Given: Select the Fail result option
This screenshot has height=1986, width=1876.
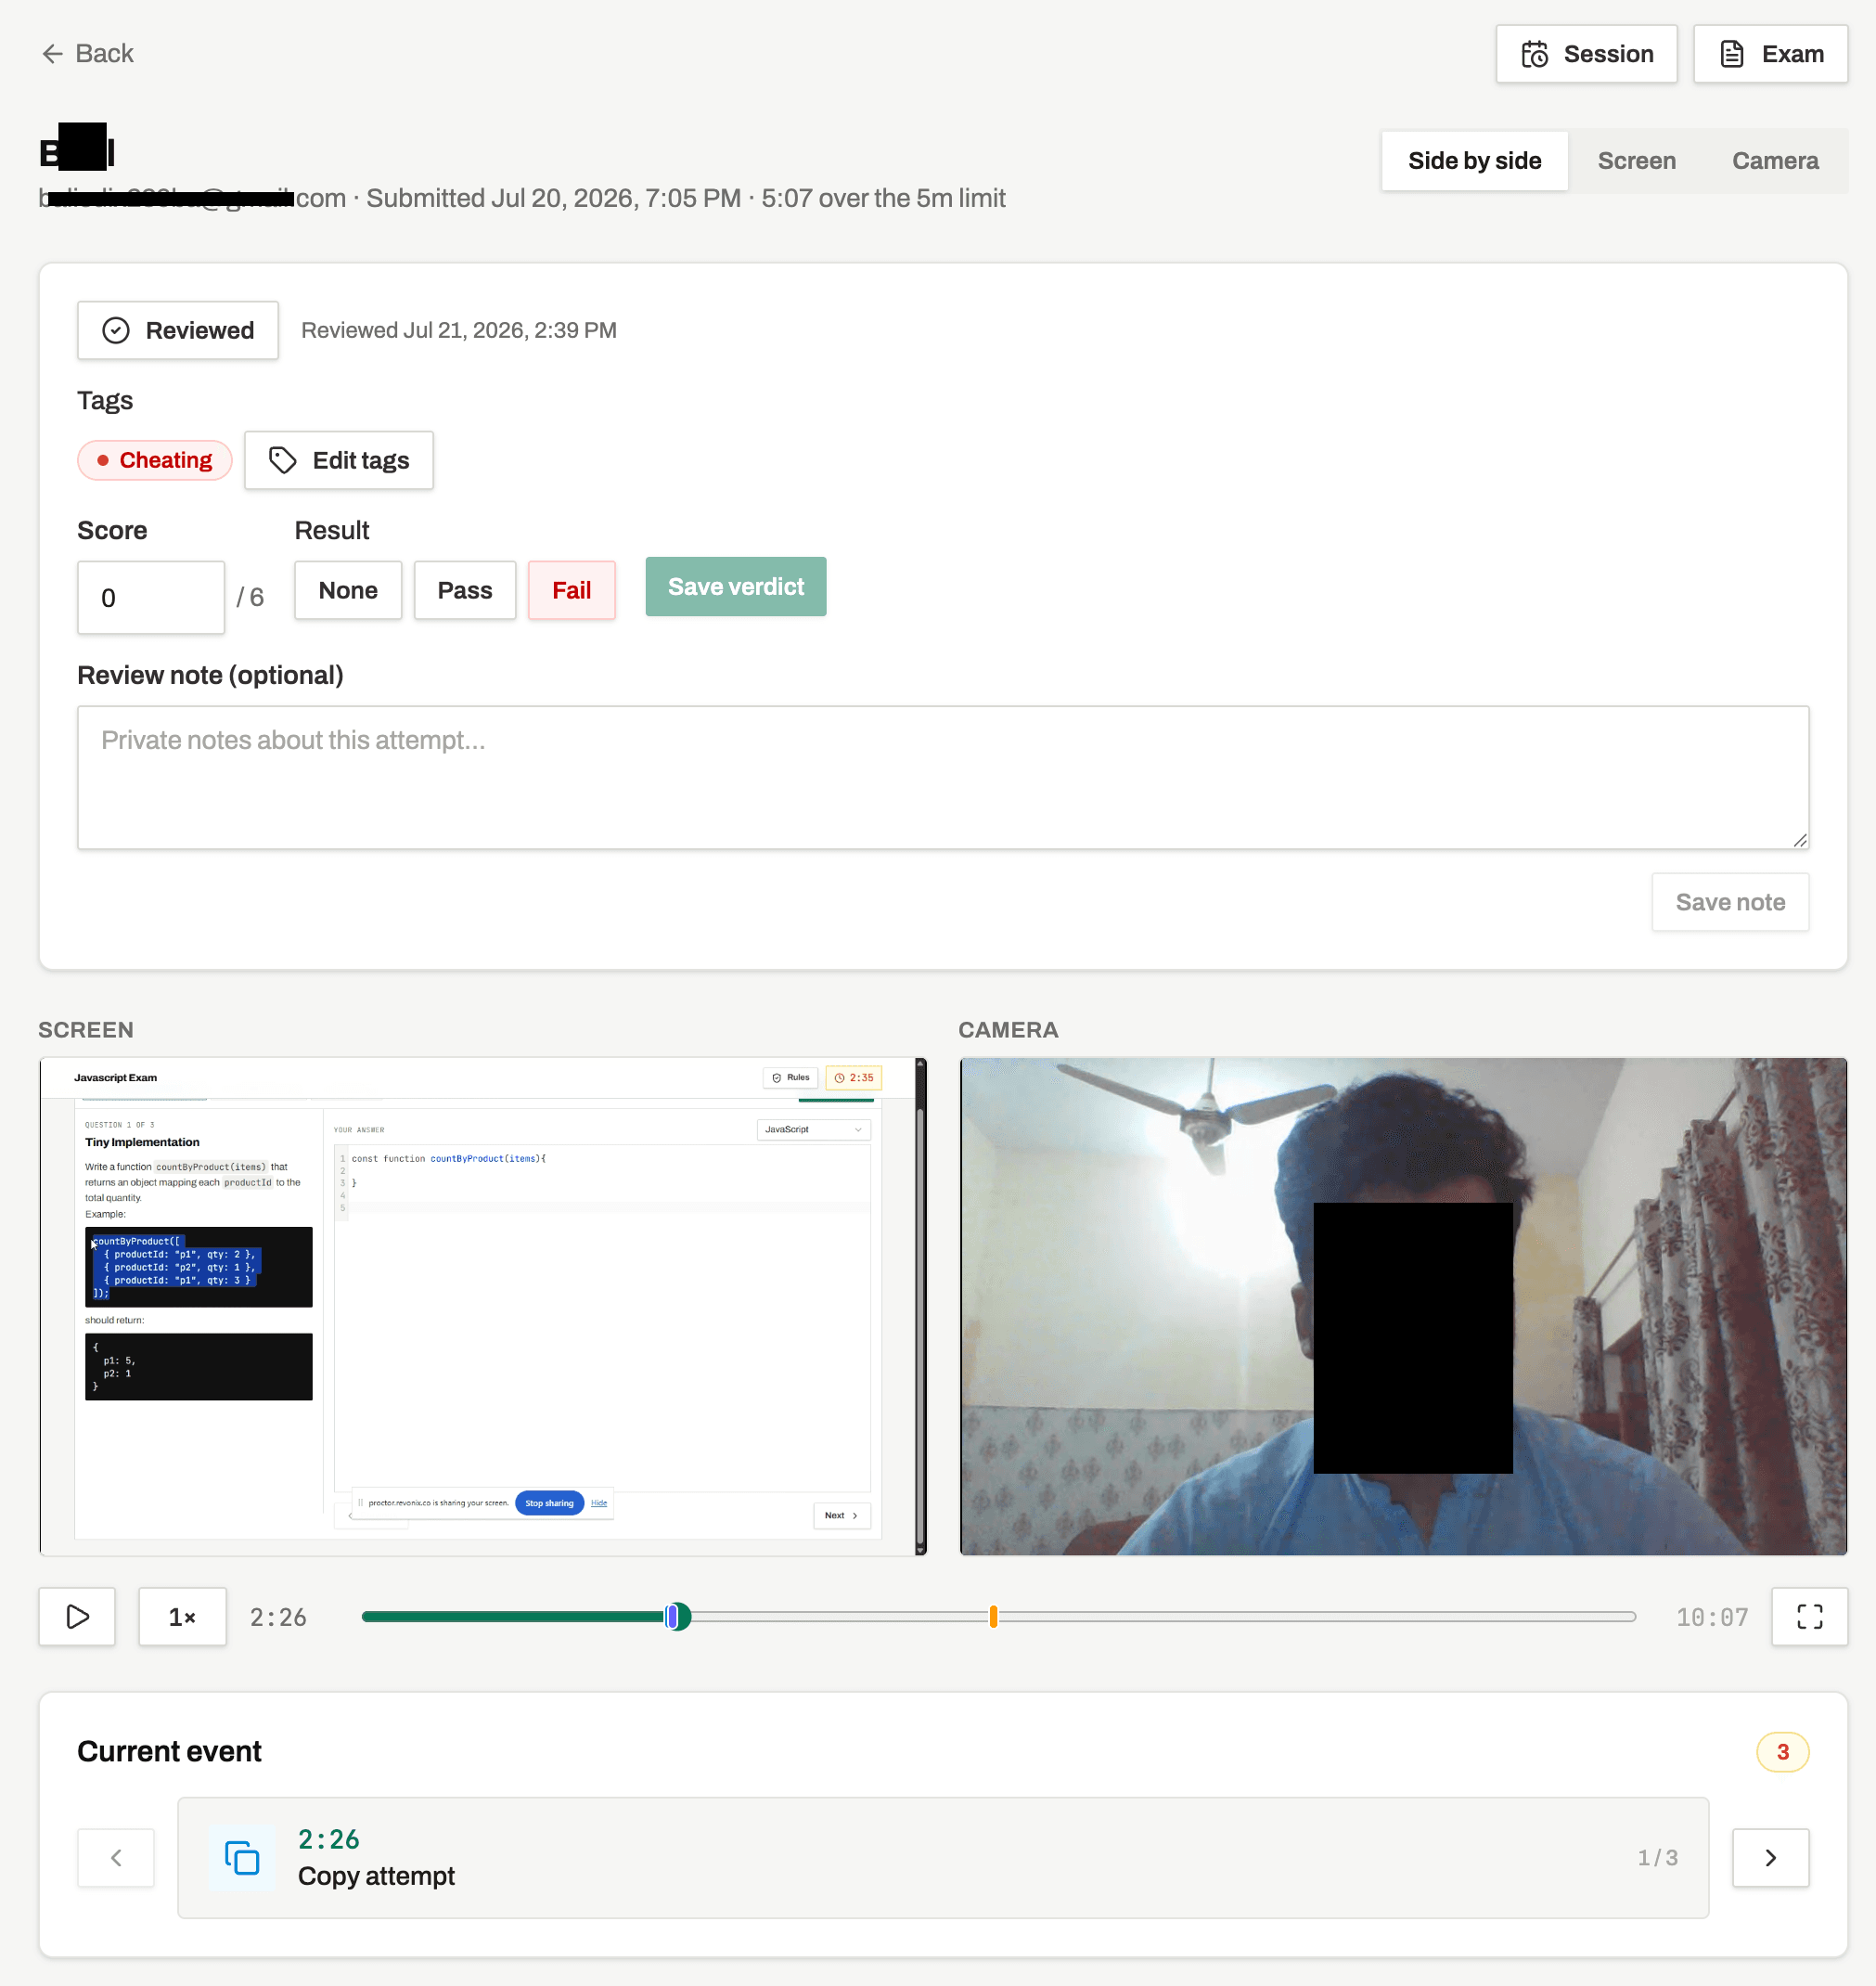Looking at the screenshot, I should pyautogui.click(x=572, y=590).
